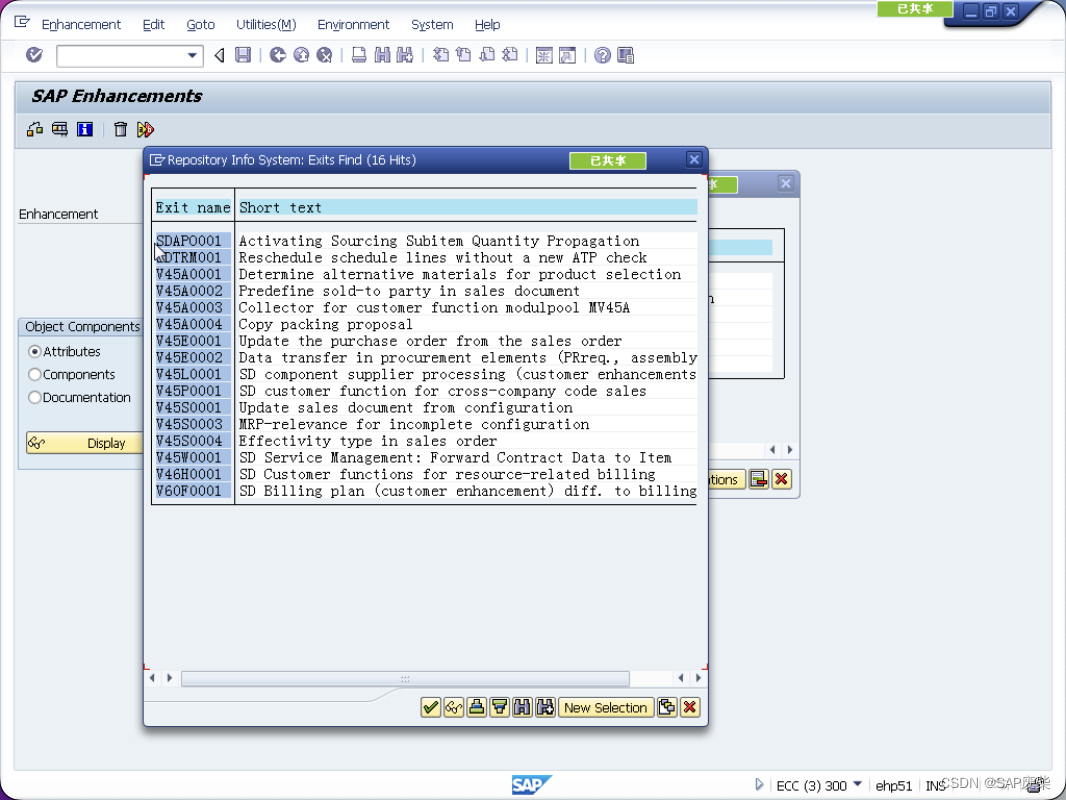Click the copy windows icon beside New Selection
The width and height of the screenshot is (1066, 800).
click(x=667, y=708)
